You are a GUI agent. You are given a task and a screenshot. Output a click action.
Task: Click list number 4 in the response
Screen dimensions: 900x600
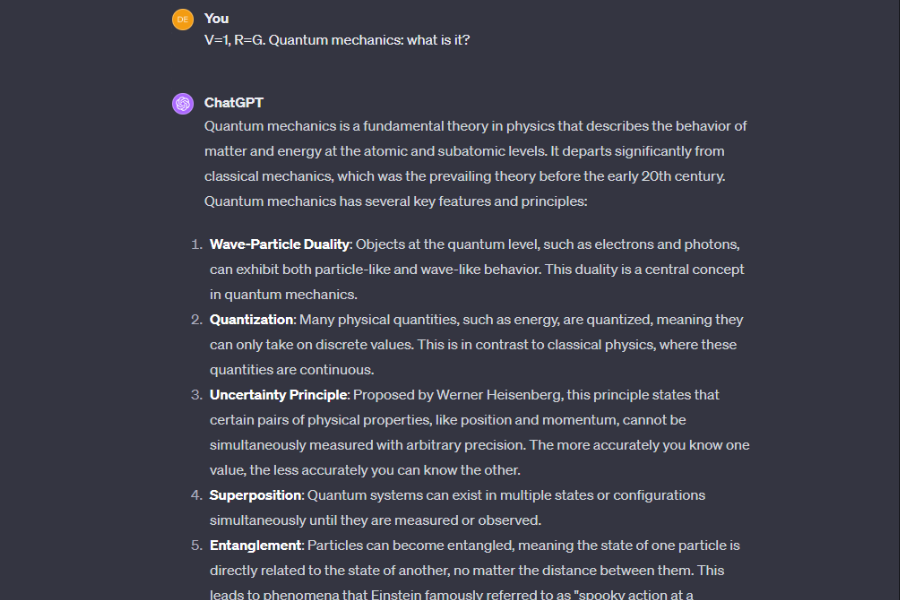[x=196, y=495]
